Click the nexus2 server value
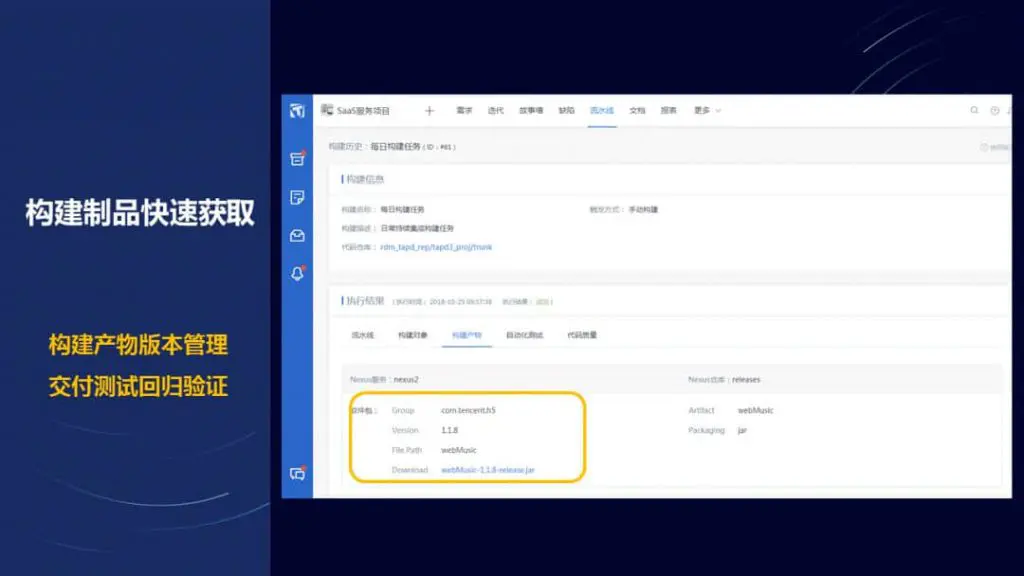This screenshot has height=576, width=1024. point(406,379)
